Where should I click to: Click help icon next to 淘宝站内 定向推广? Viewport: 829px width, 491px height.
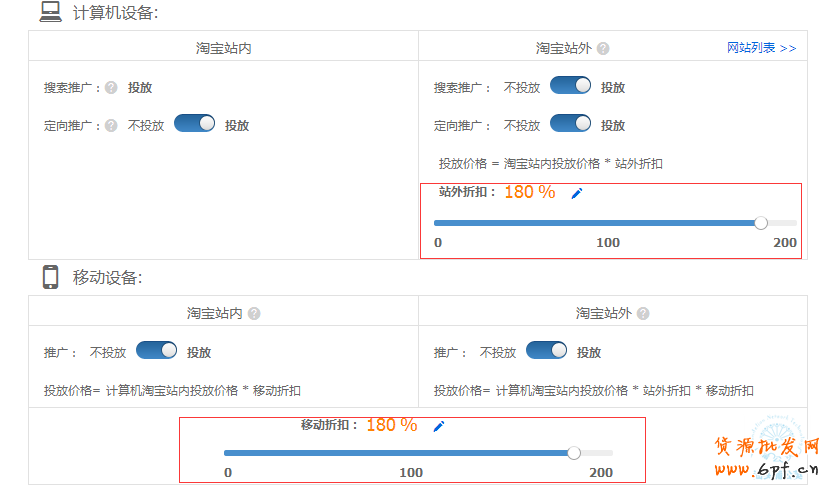tap(111, 126)
